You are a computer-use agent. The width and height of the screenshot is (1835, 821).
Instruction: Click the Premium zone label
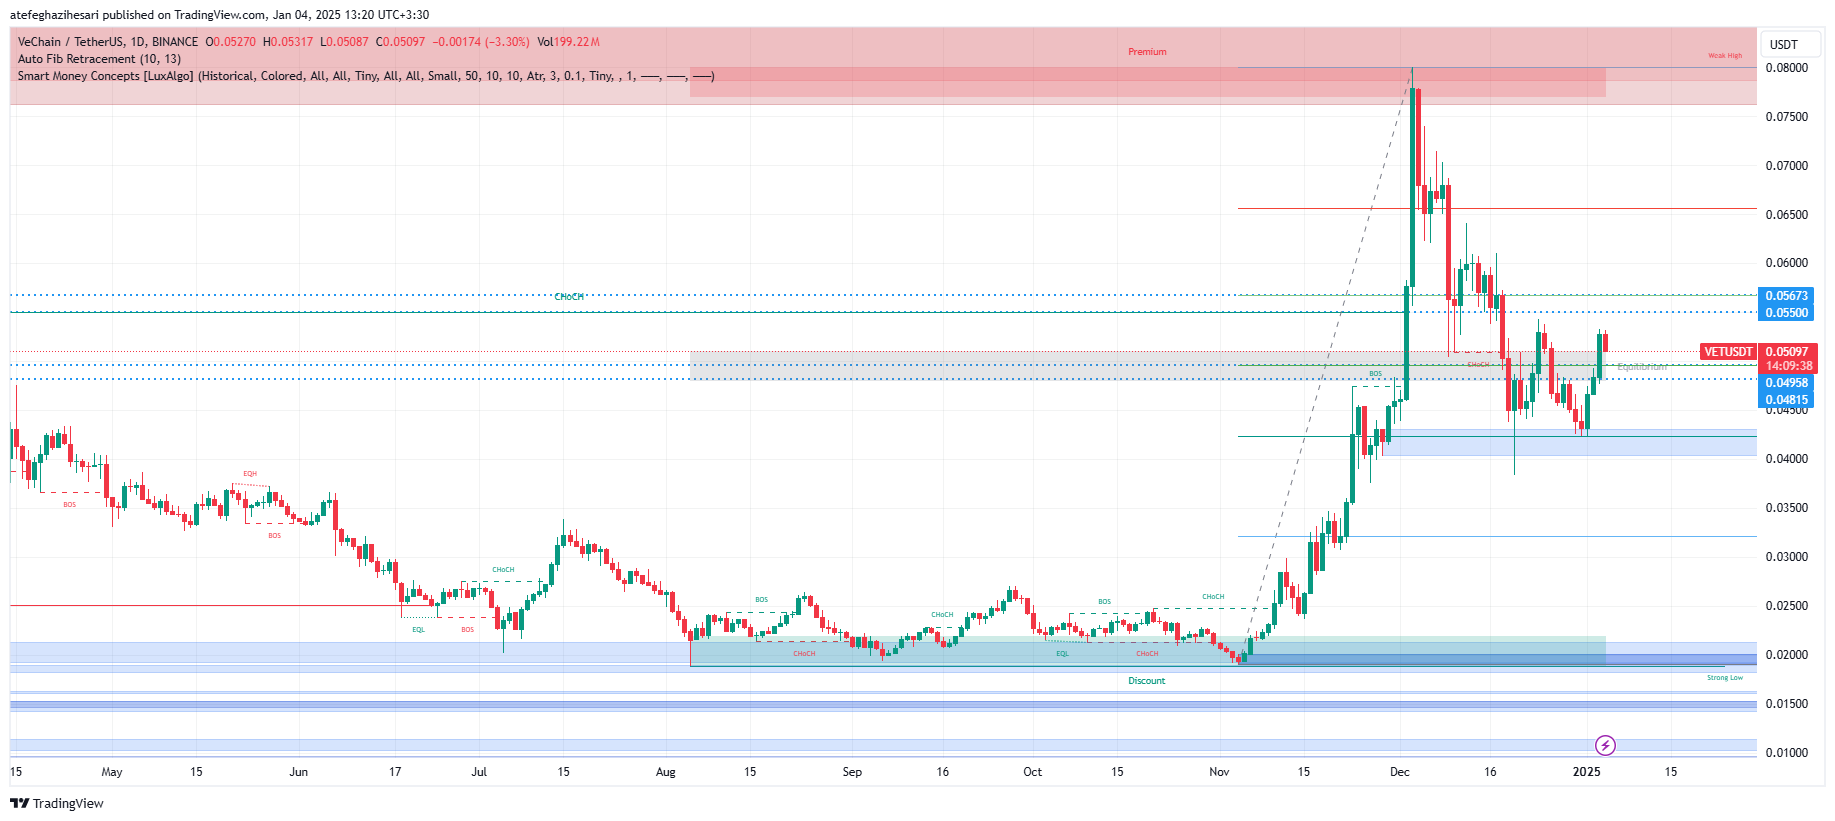point(1147,52)
